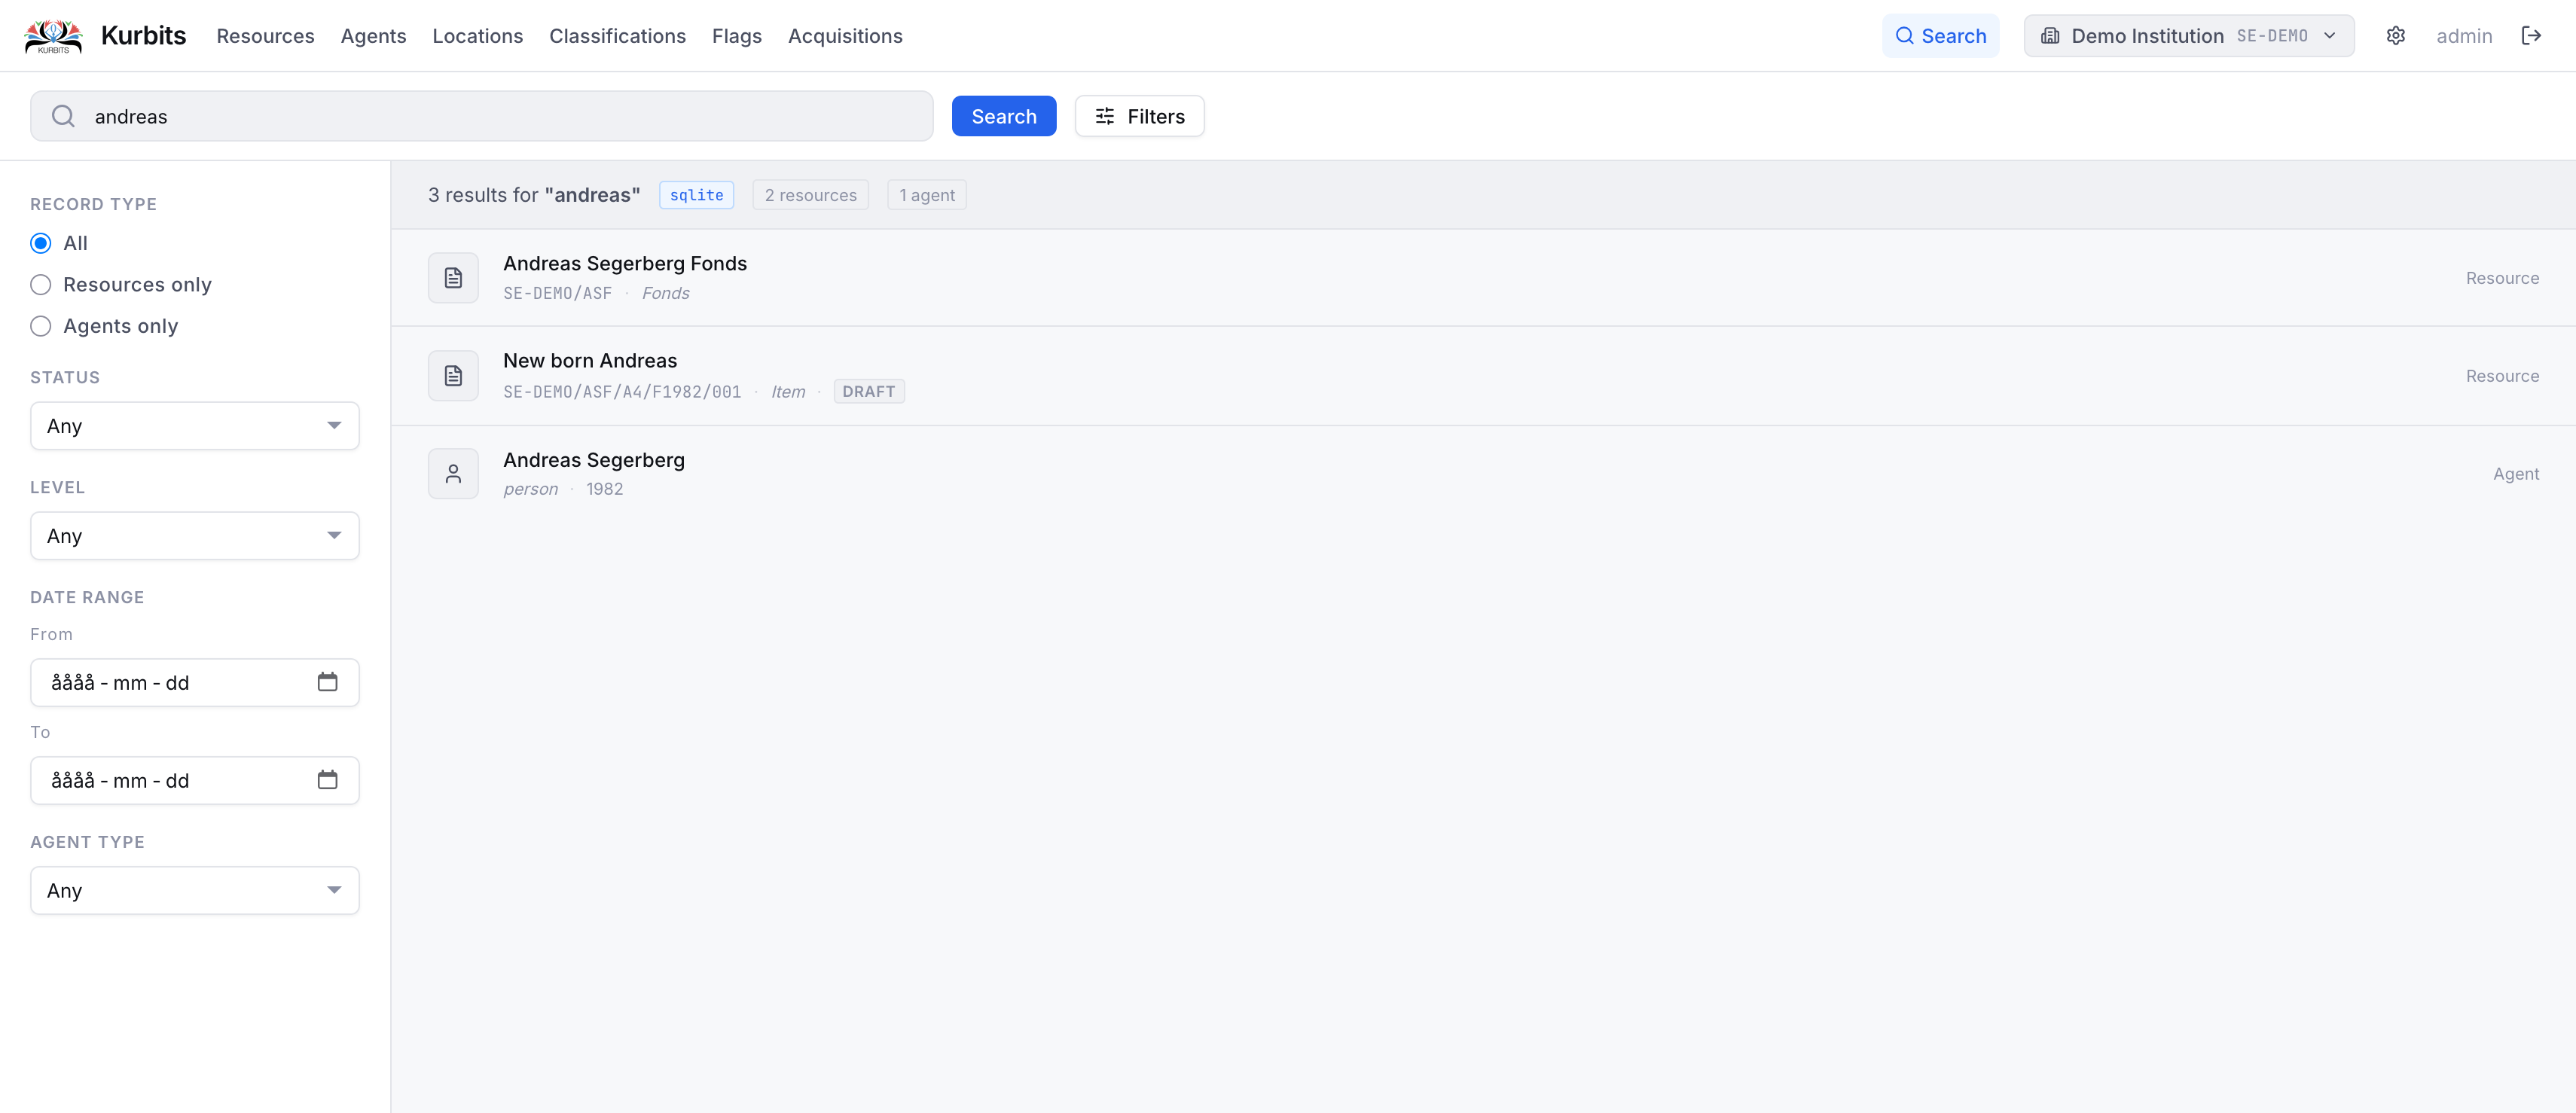Click the DRAFT status badge

coord(869,391)
